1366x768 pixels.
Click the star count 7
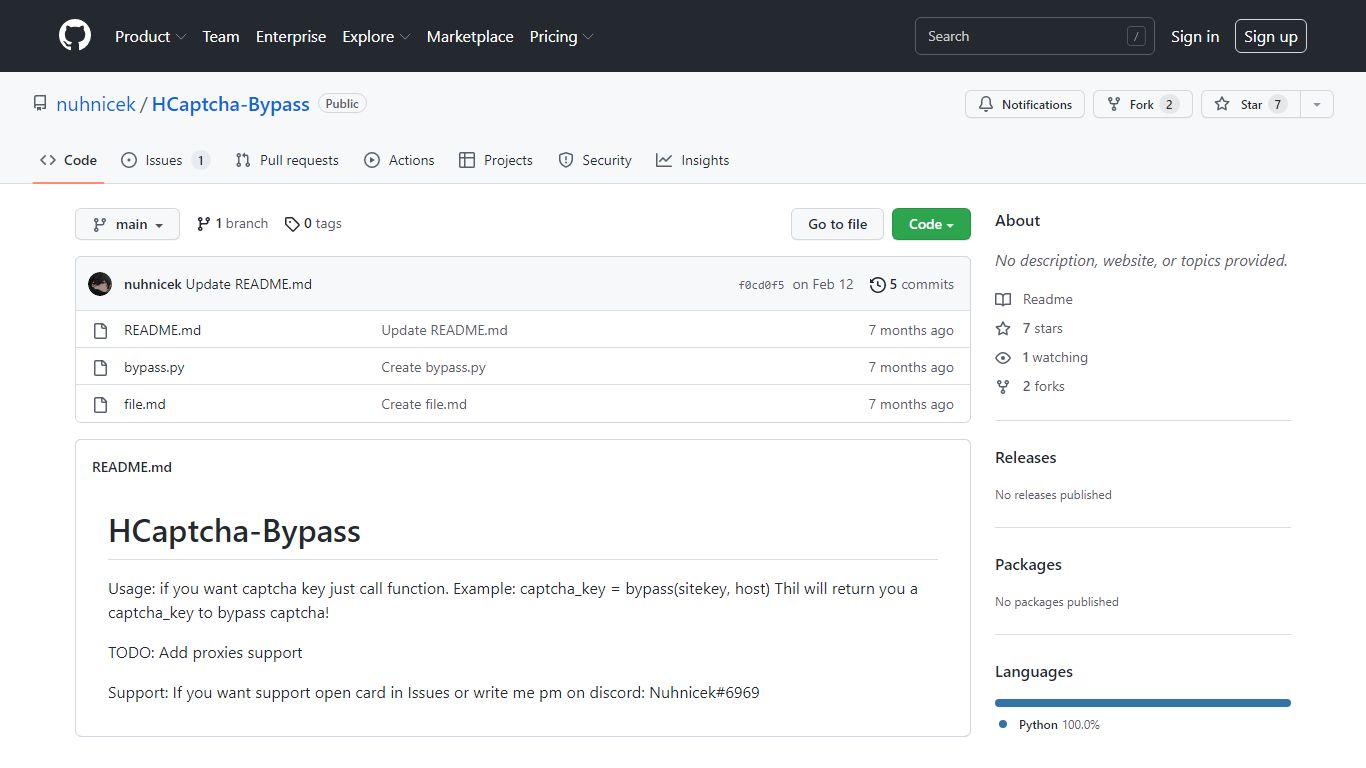(1277, 104)
